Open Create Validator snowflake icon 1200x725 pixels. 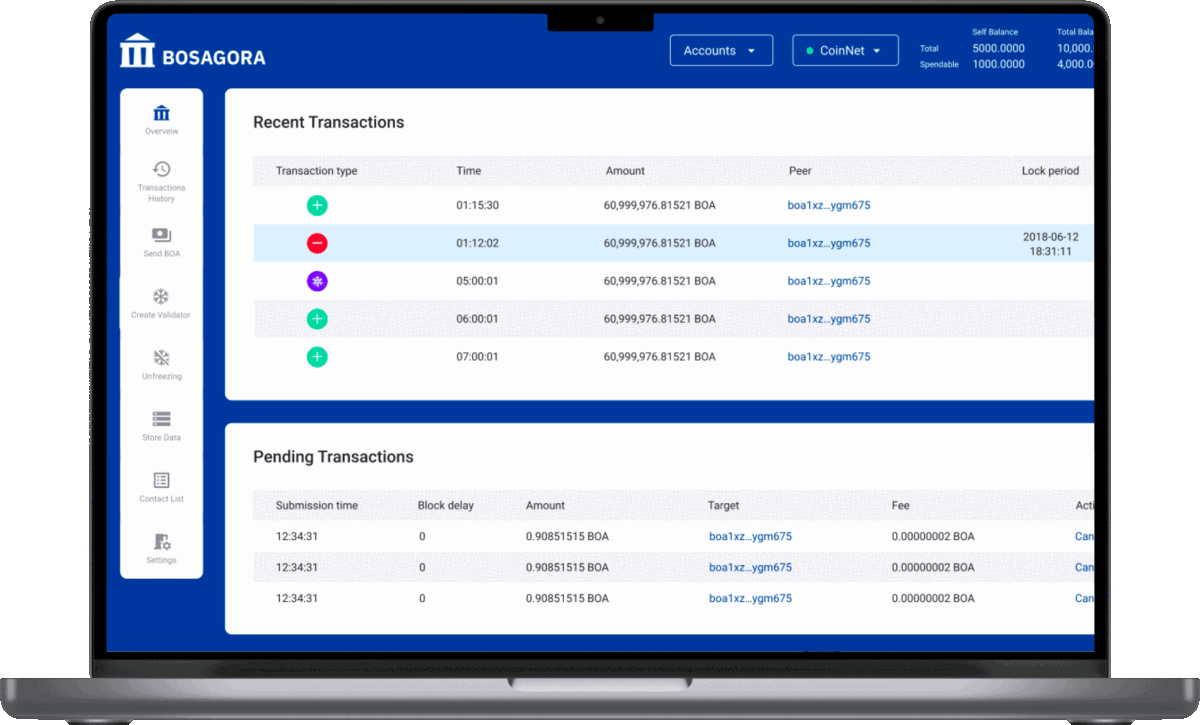pos(161,297)
